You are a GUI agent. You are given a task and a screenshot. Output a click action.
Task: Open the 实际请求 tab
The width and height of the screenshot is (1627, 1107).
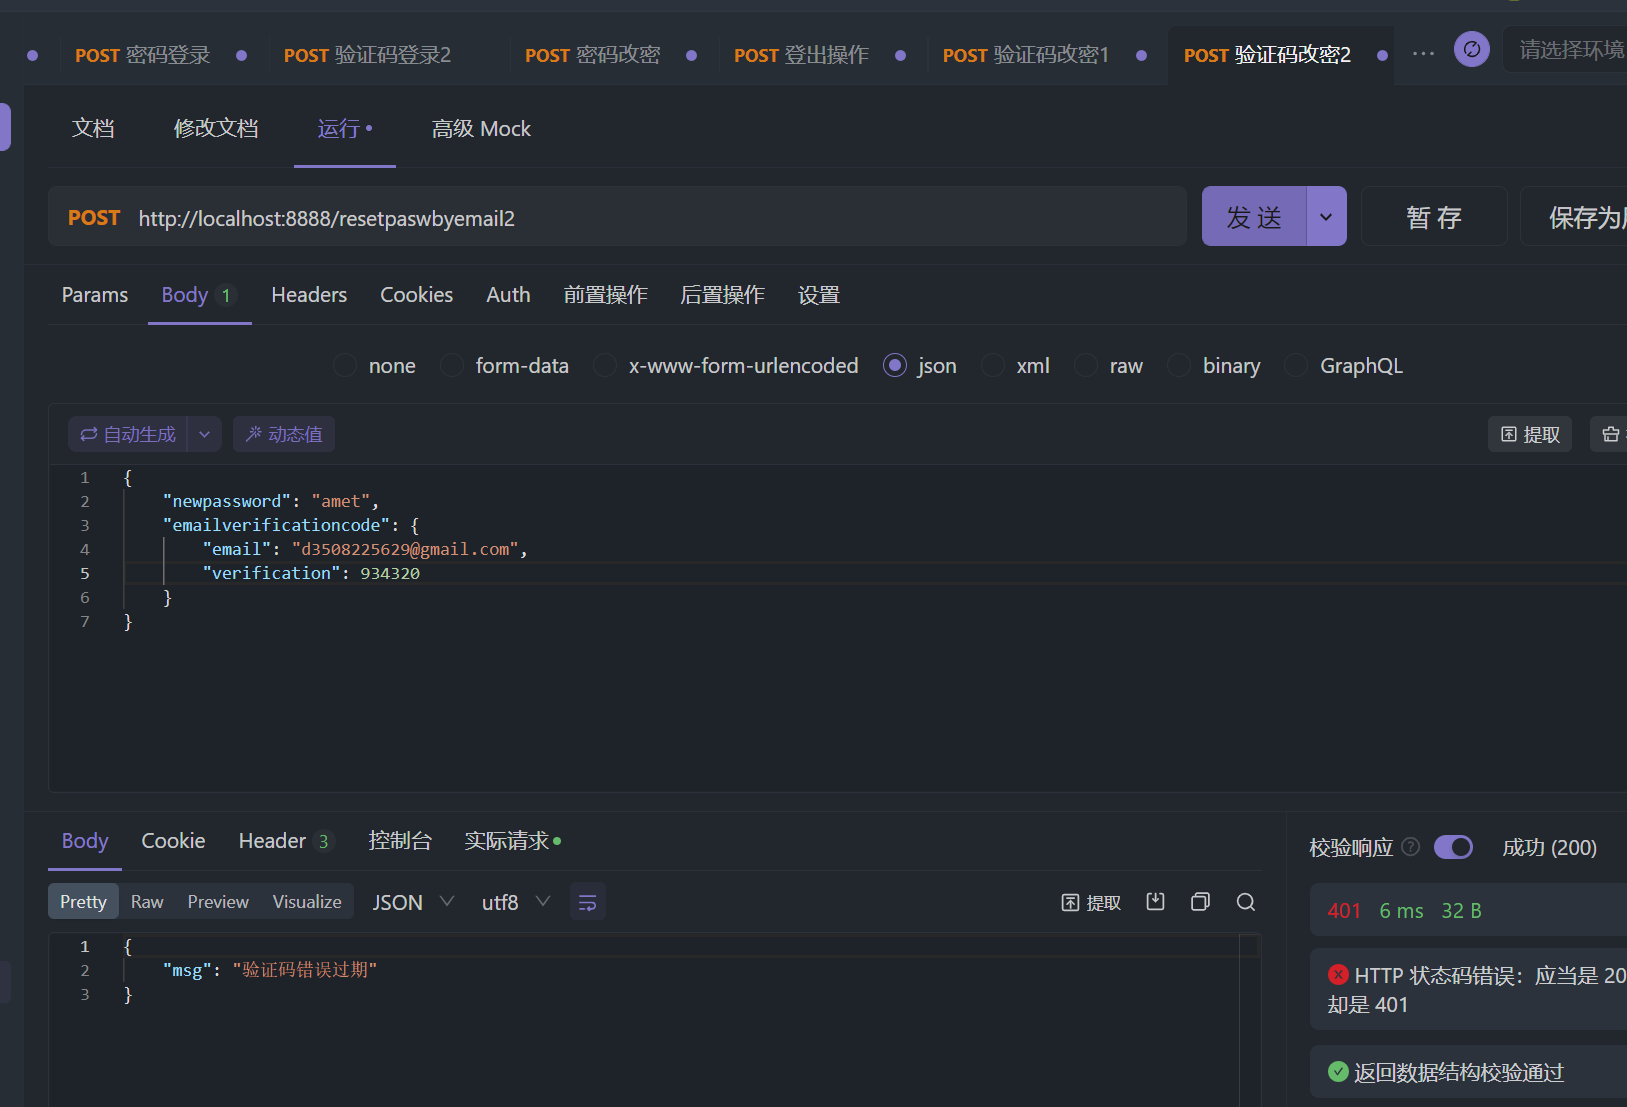512,841
